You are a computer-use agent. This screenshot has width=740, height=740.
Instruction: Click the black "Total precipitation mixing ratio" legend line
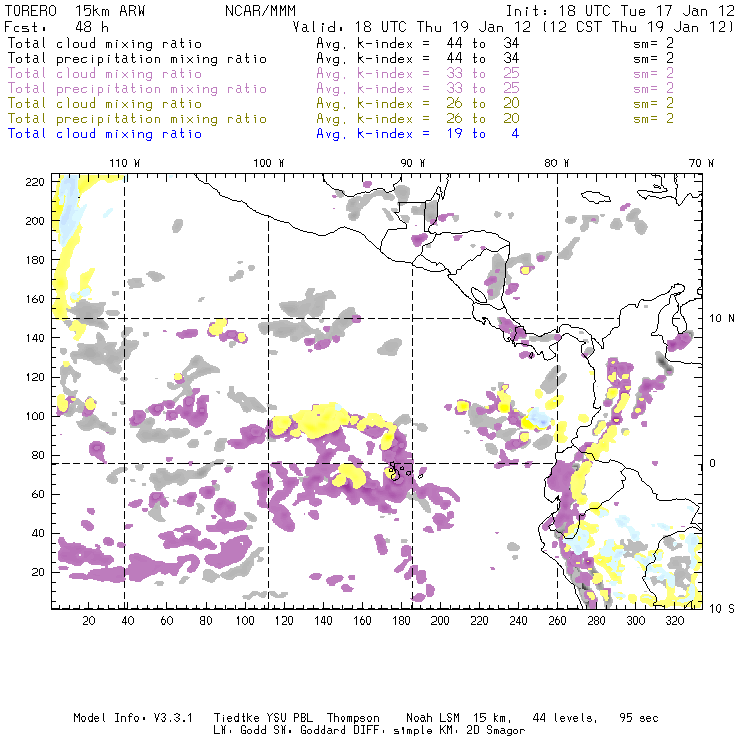pos(137,59)
